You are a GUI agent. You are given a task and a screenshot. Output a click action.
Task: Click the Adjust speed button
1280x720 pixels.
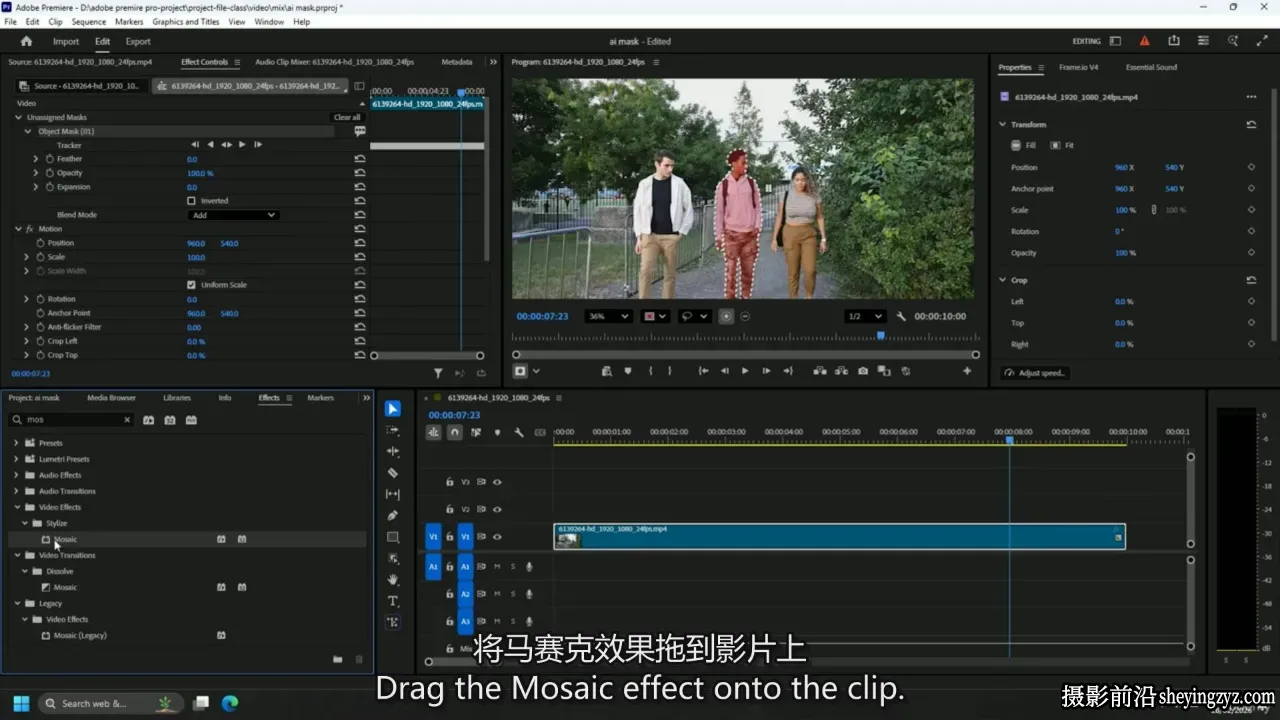point(1036,373)
